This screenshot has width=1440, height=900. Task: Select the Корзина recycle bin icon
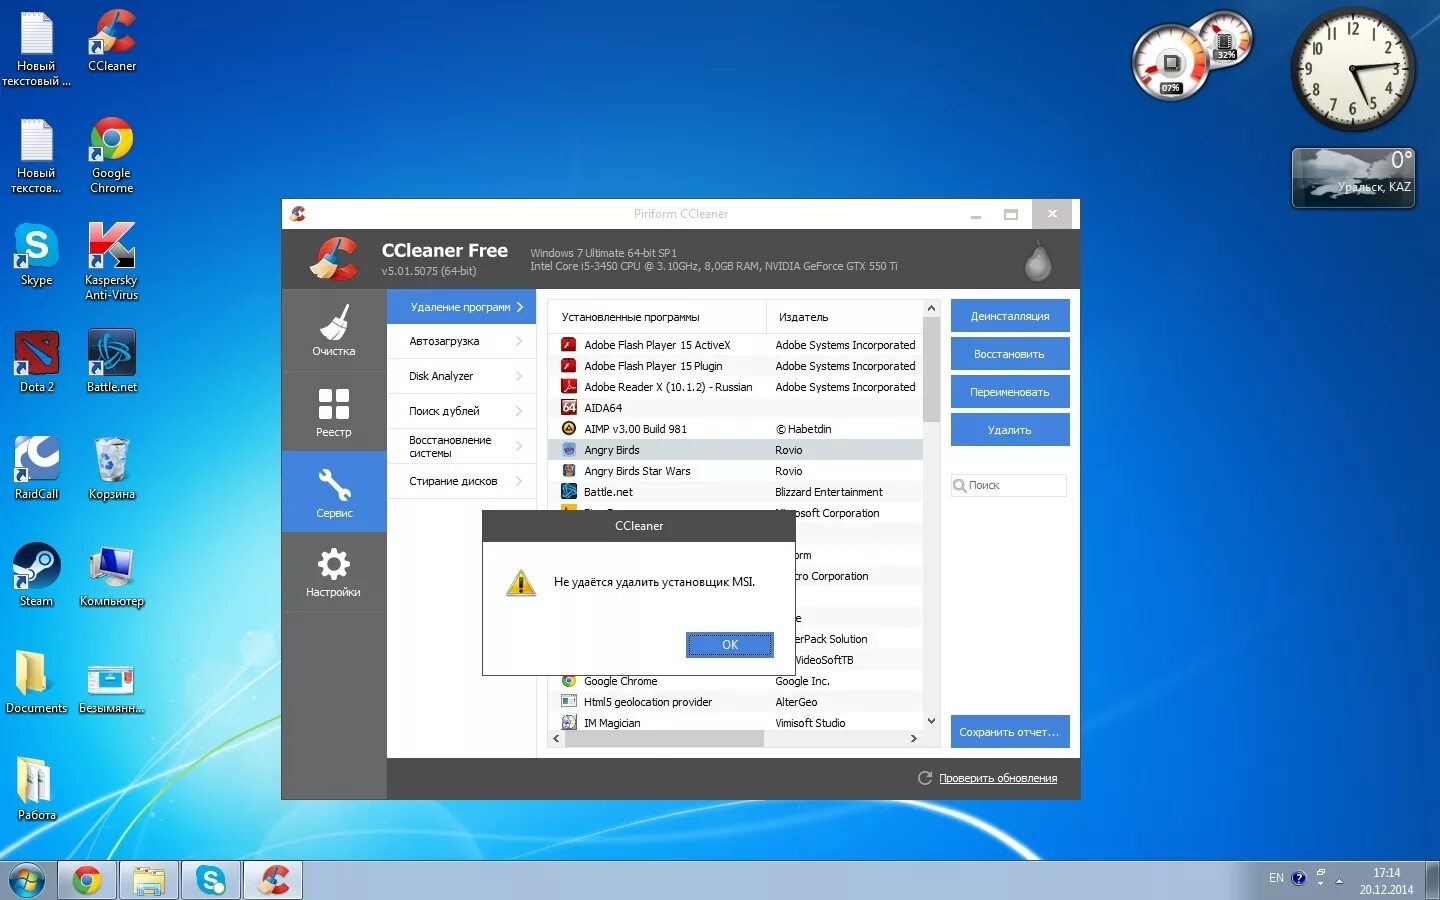(112, 468)
